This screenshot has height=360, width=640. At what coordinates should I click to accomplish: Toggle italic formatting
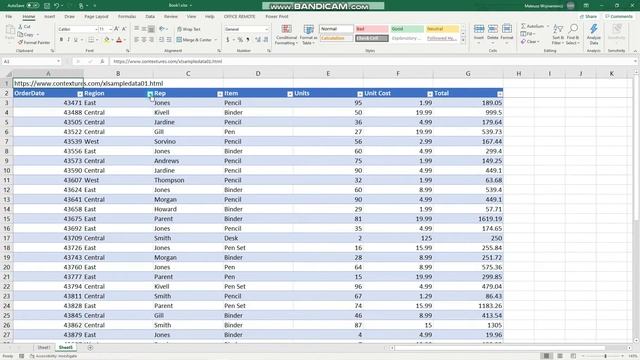[68, 40]
